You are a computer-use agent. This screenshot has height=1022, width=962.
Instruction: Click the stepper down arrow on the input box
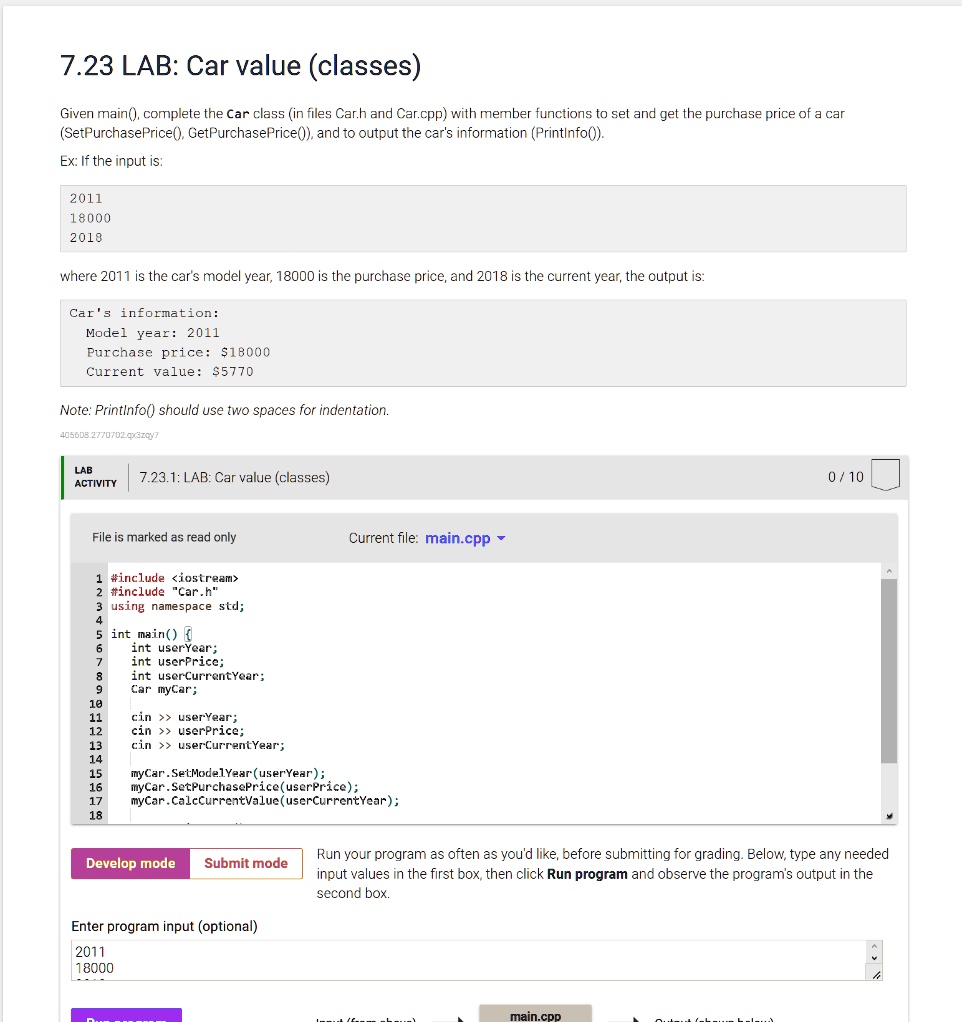[x=874, y=957]
